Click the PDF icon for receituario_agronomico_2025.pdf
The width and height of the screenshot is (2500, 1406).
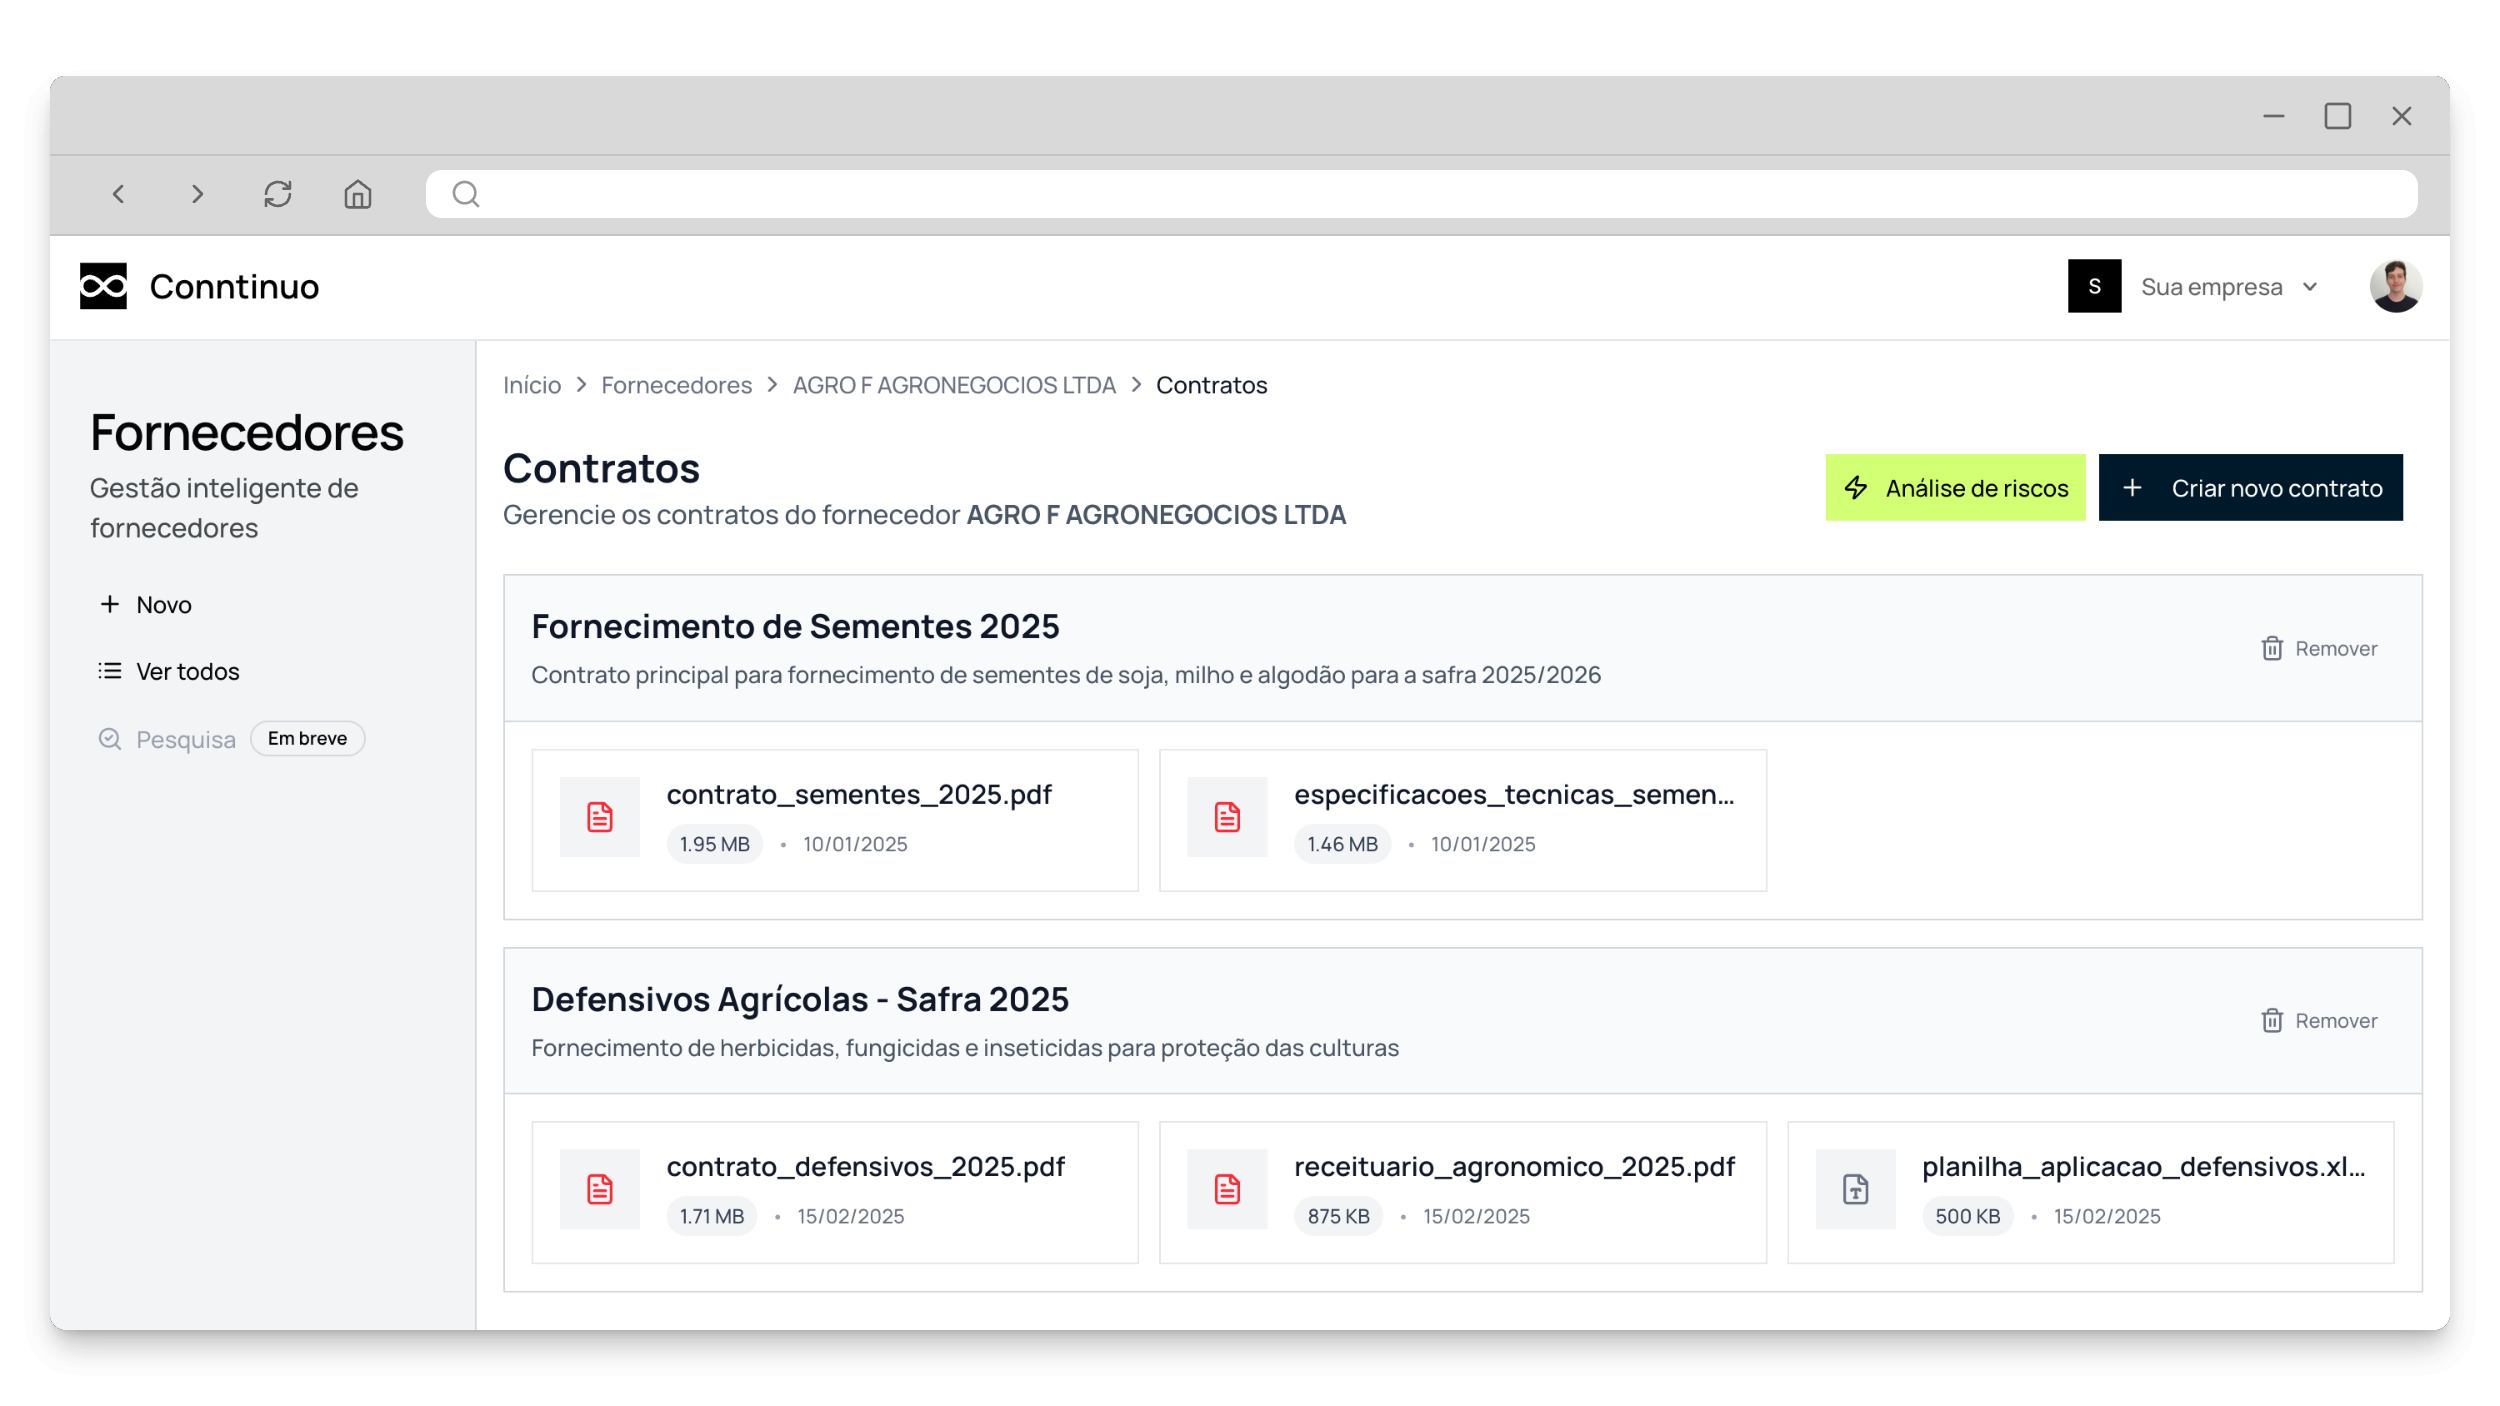click(1227, 1189)
